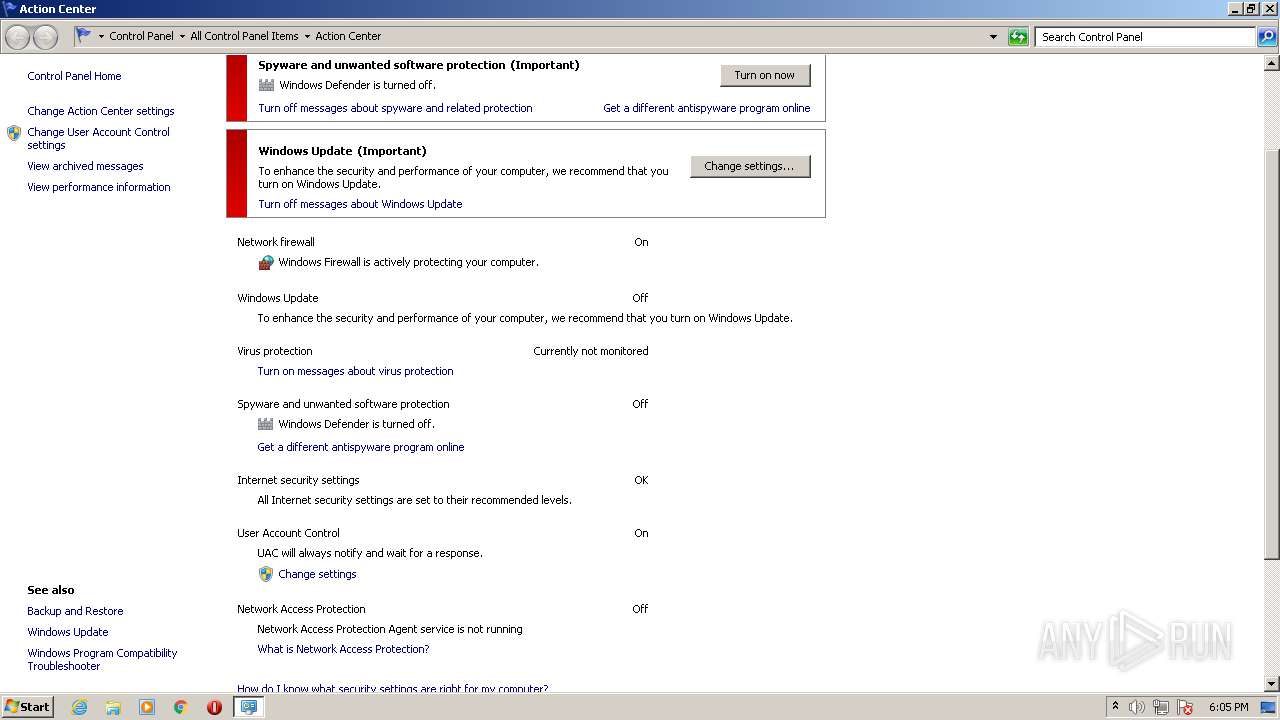Open the Opera browser taskbar icon
Image resolution: width=1280 pixels, height=720 pixels.
pyautogui.click(x=214, y=707)
